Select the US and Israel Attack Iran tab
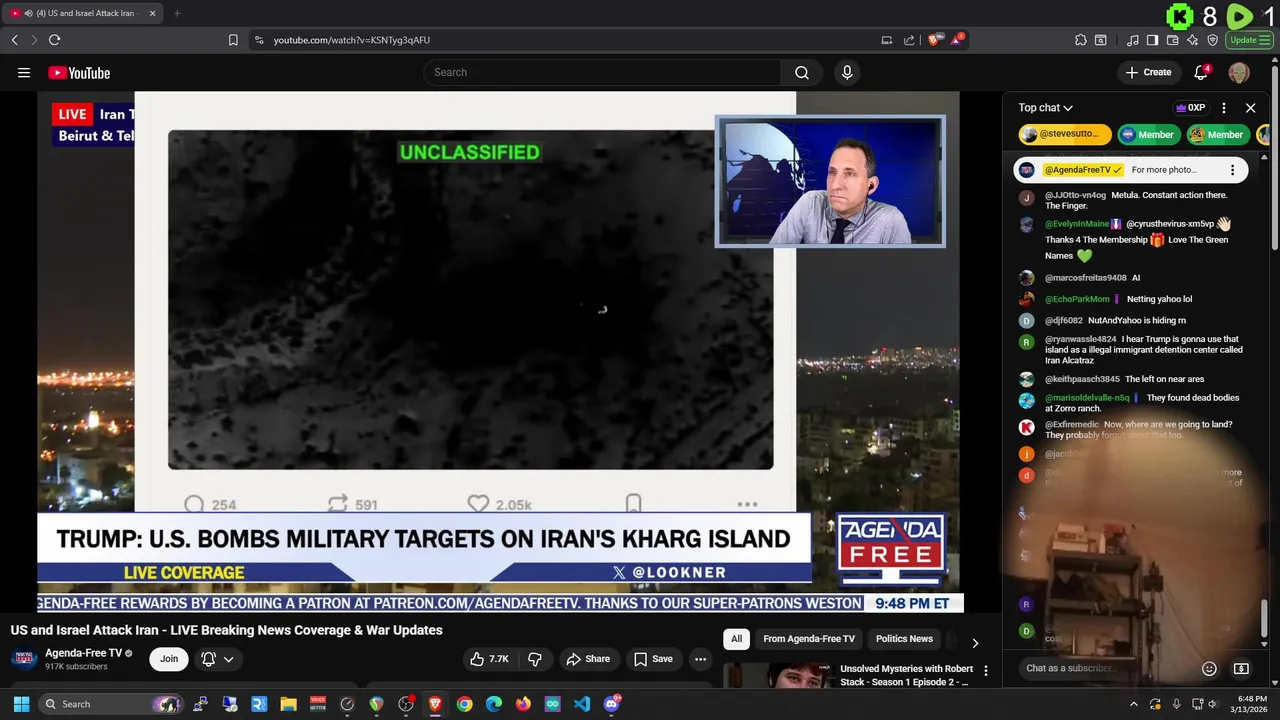This screenshot has width=1280, height=720. (x=84, y=13)
